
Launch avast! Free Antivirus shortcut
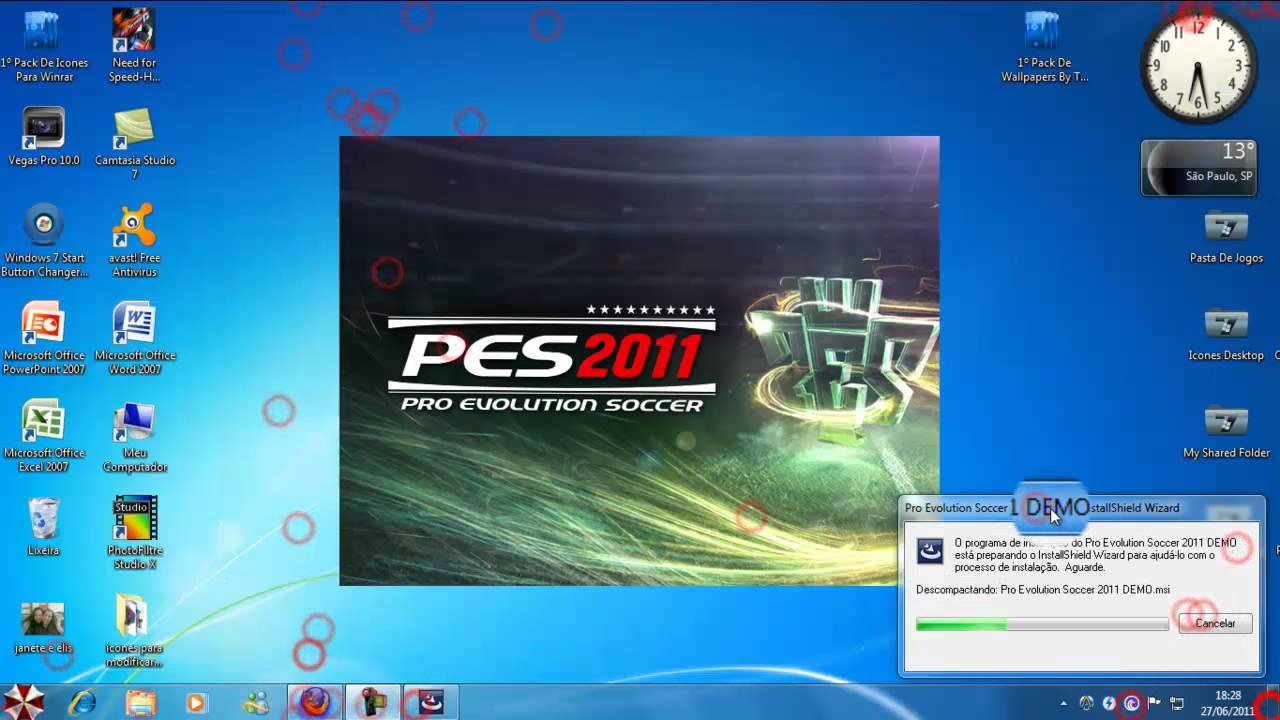click(x=134, y=241)
